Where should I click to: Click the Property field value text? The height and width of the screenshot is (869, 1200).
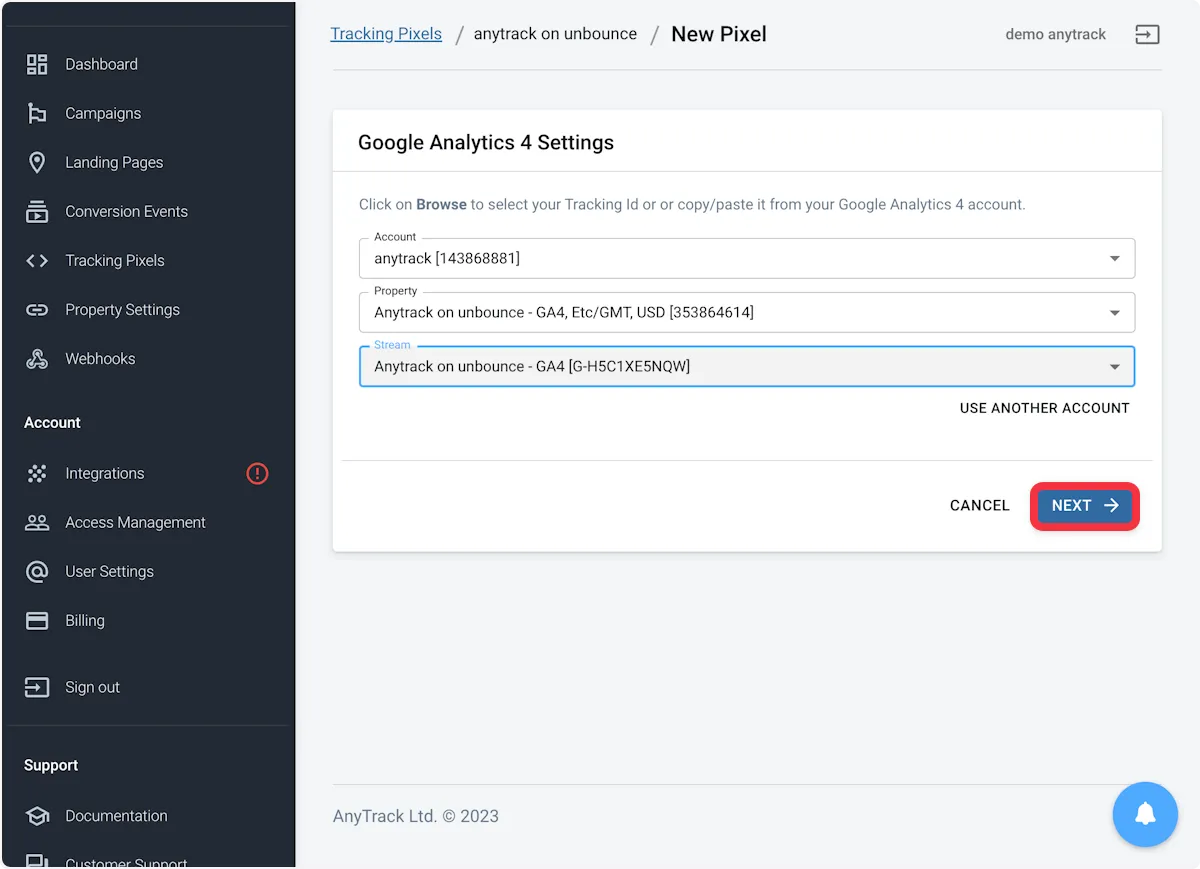tap(564, 312)
